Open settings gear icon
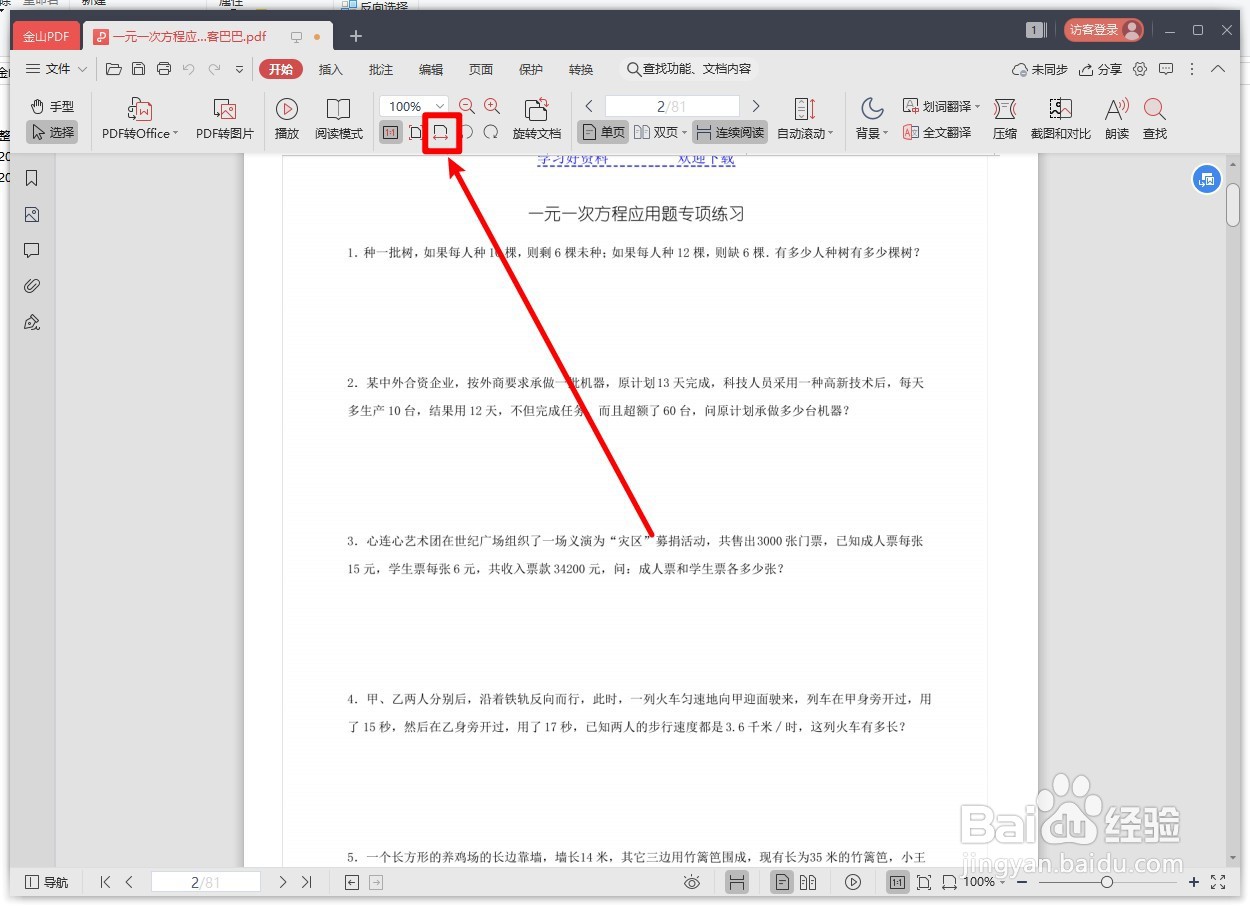The image size is (1250, 906). (x=1140, y=69)
